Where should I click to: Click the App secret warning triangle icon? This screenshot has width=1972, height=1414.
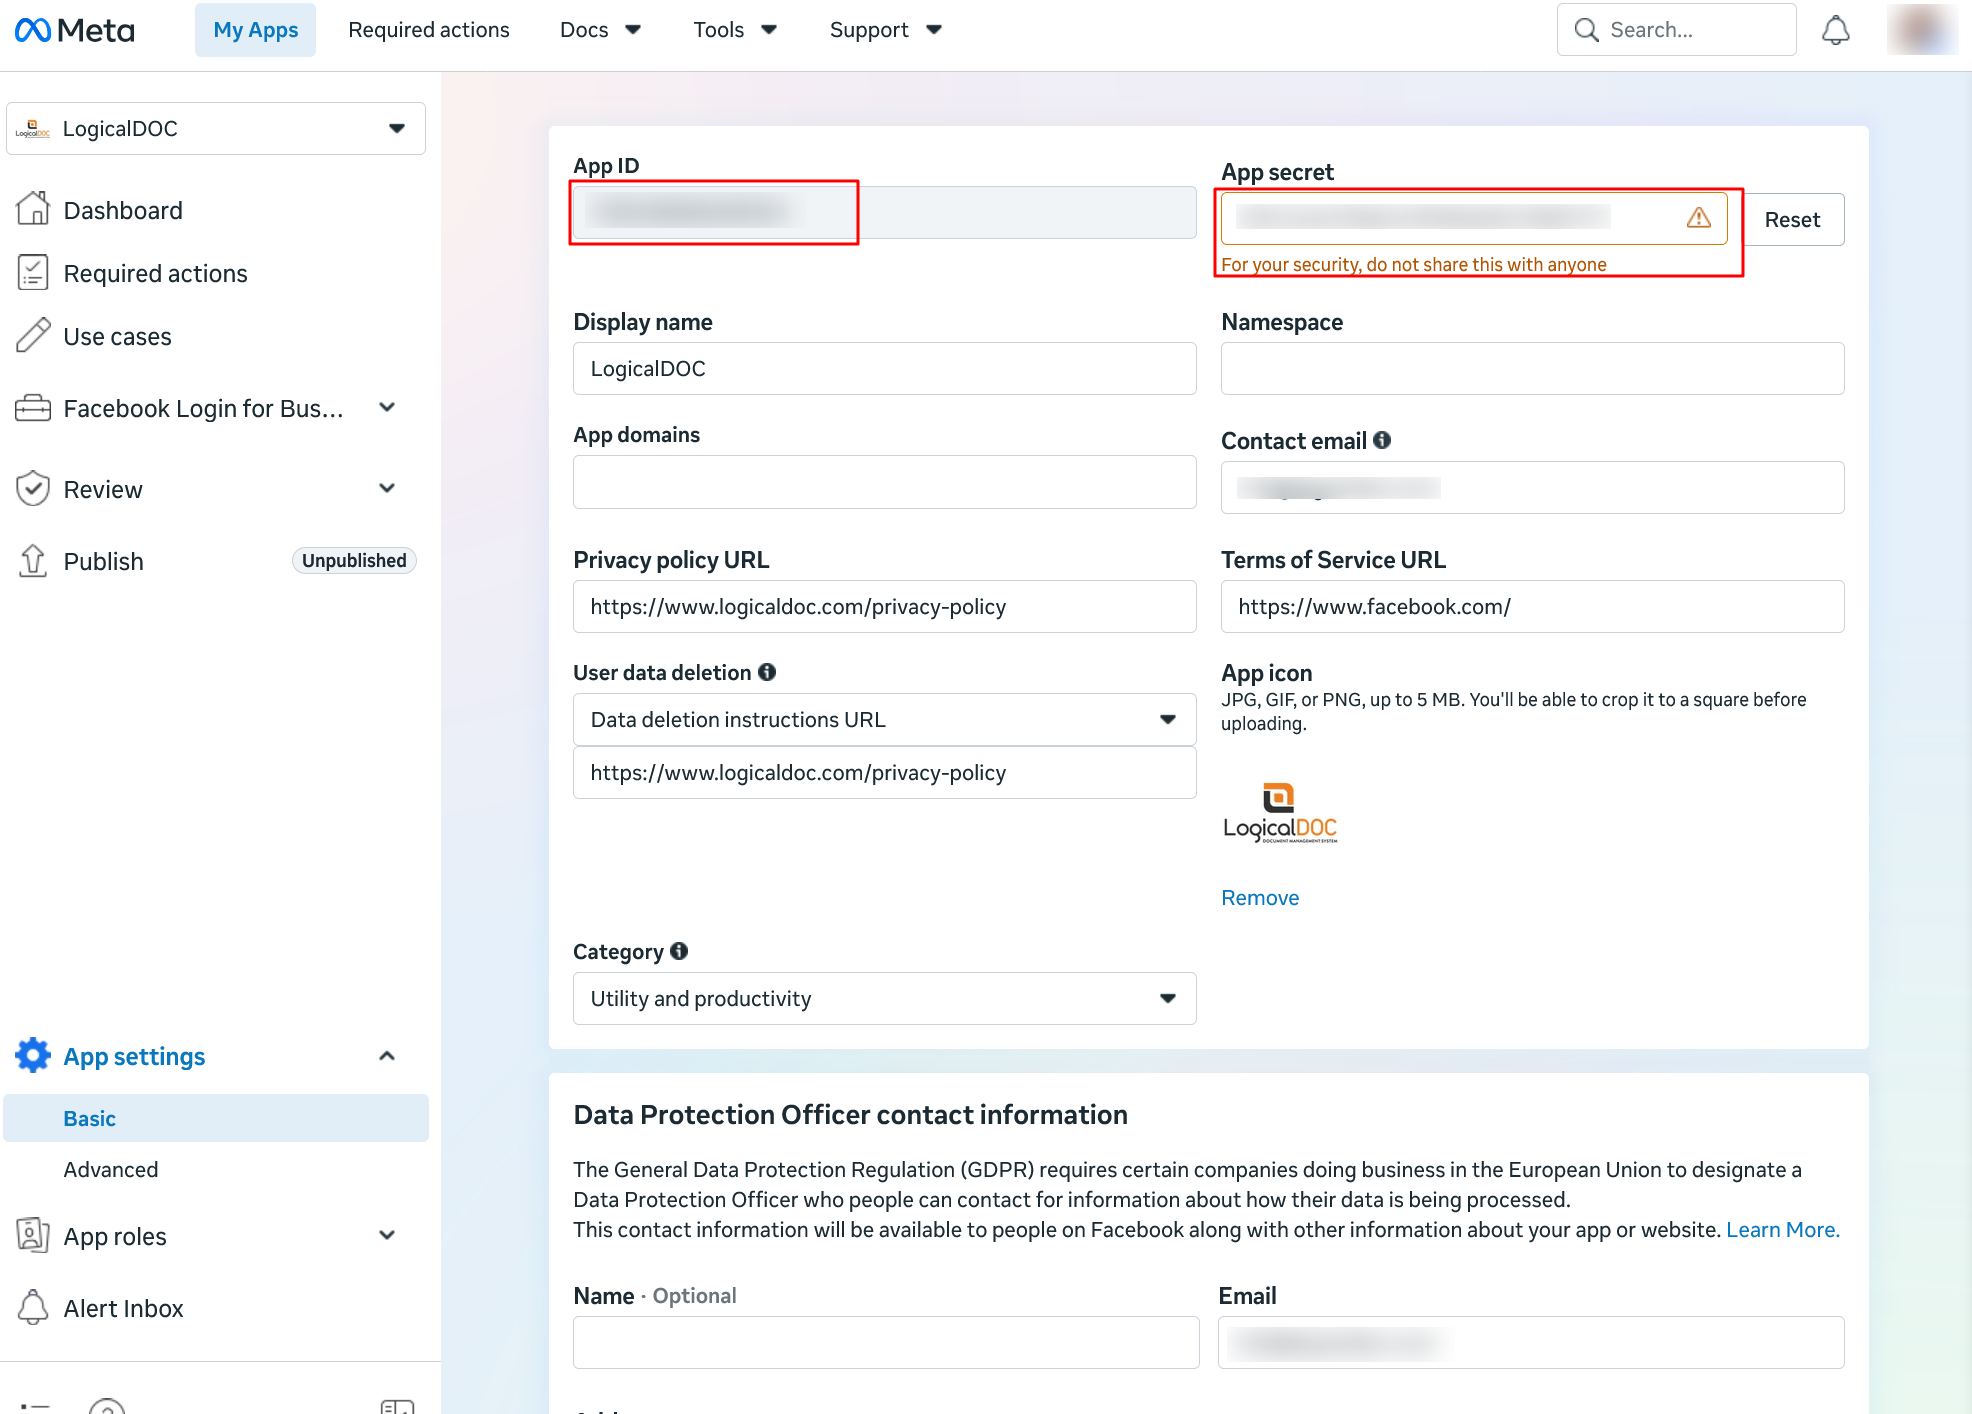coord(1698,218)
